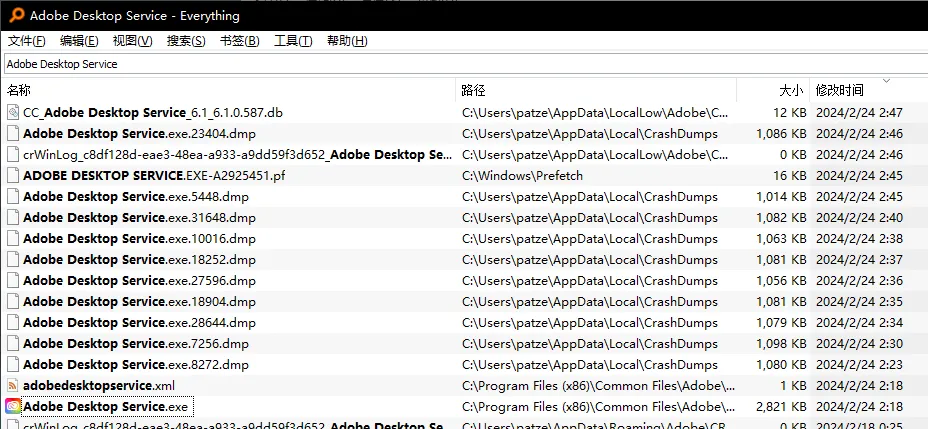The height and width of the screenshot is (429, 928).
Task: Open the 帮助(H) menu
Action: [347, 41]
